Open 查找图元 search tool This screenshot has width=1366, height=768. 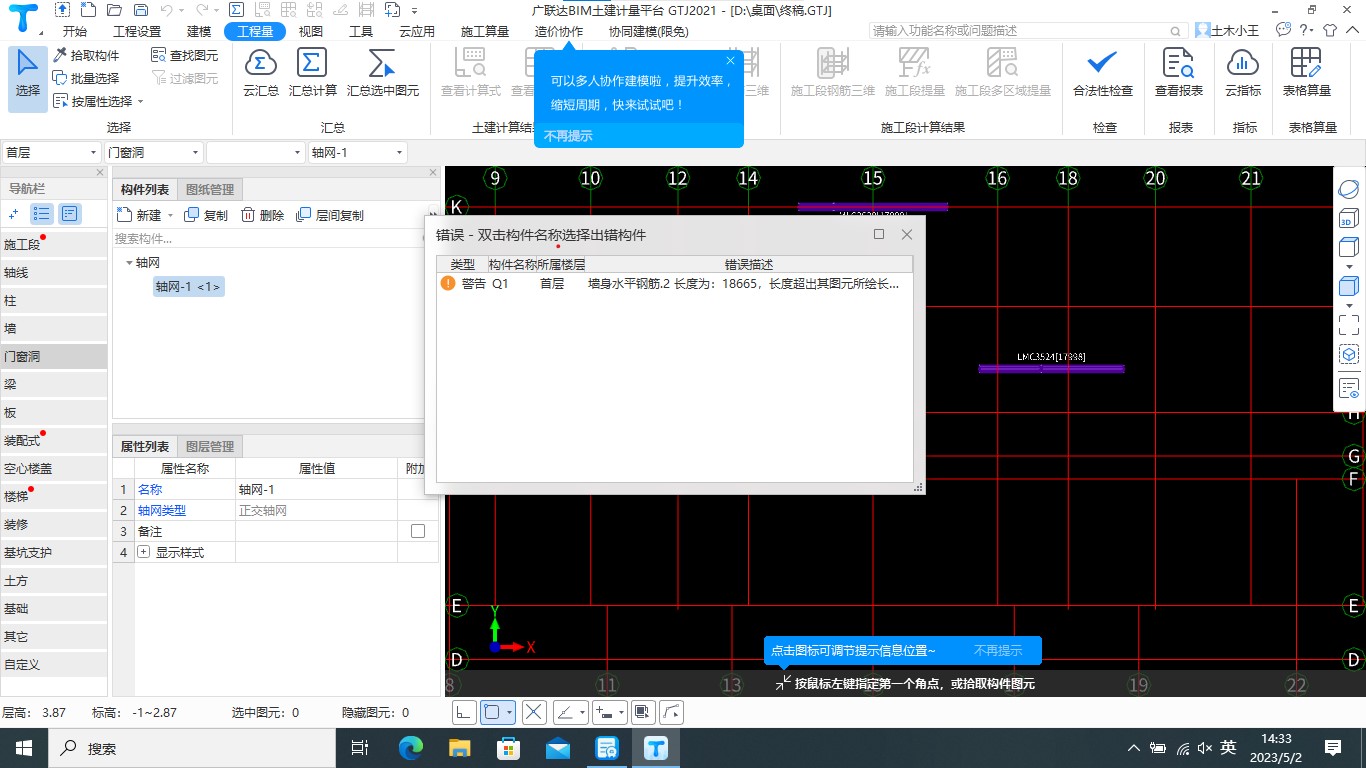[x=185, y=56]
